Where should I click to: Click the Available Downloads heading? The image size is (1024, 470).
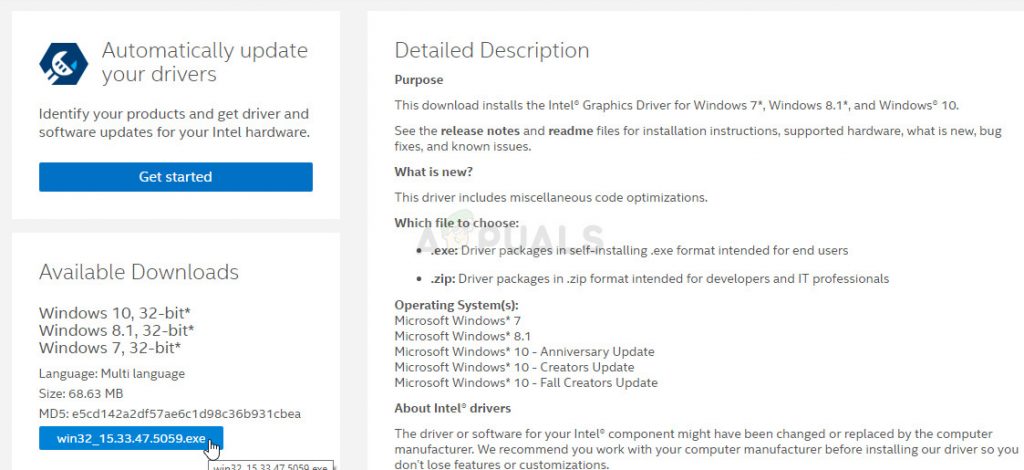pos(139,272)
